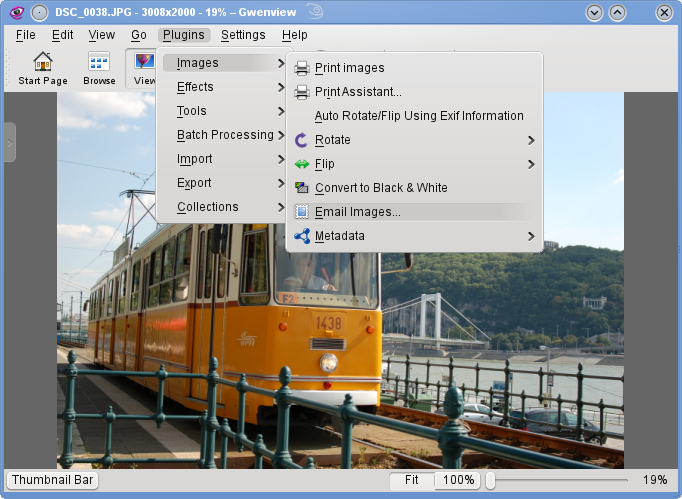Toggle Fit zoom button

(x=411, y=480)
